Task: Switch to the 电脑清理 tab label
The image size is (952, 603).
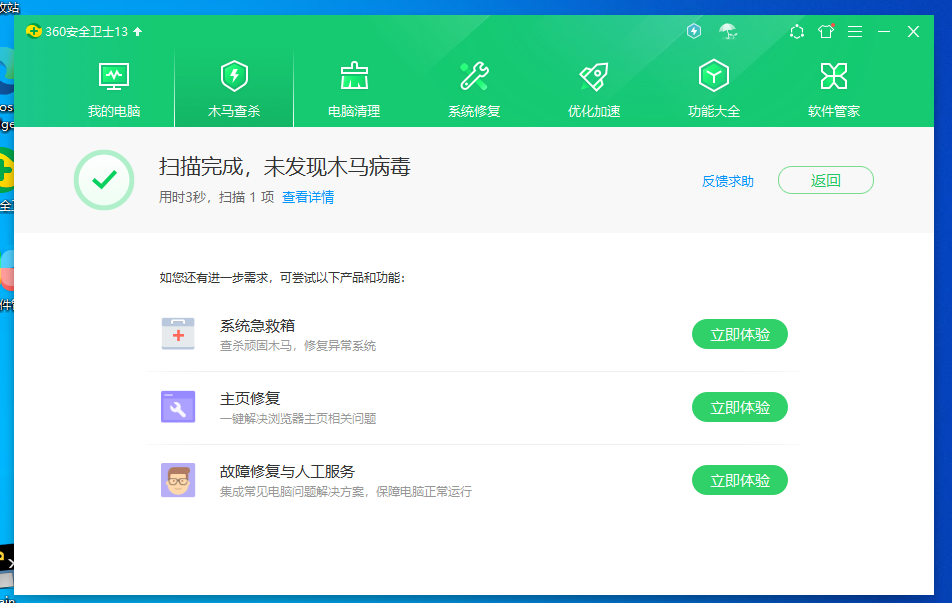Action: pyautogui.click(x=354, y=111)
